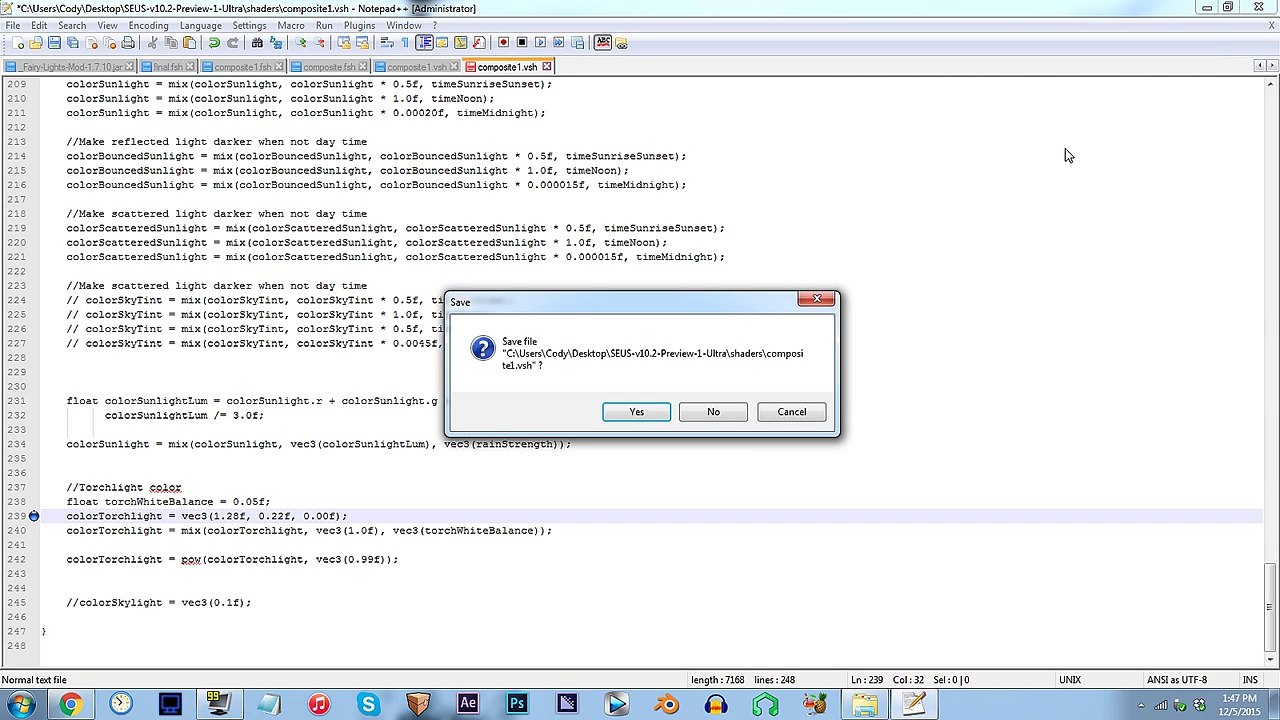
Task: Open Find with the binoculars icon
Action: [x=257, y=43]
